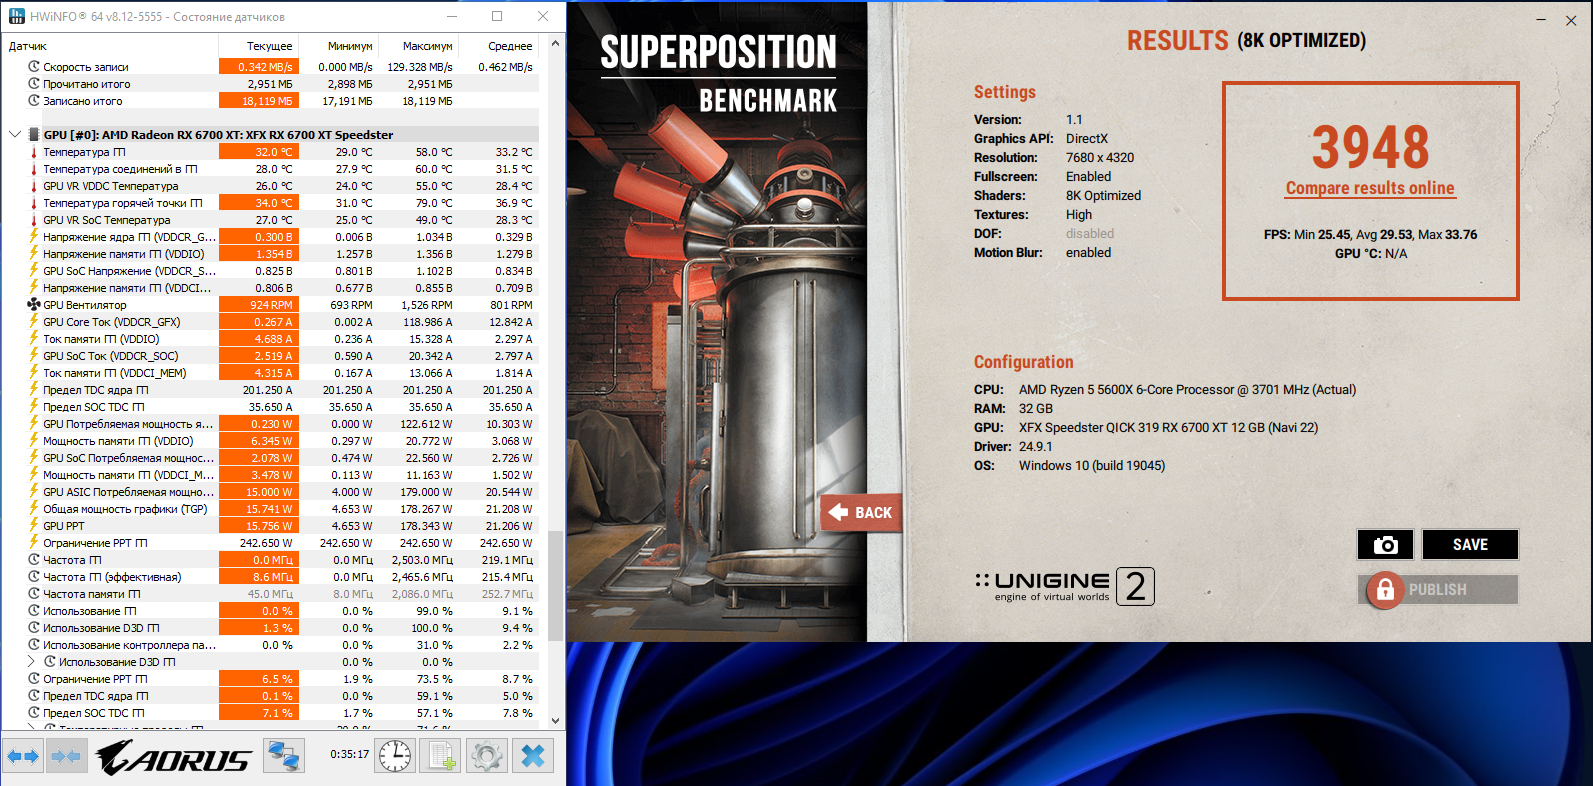
Task: Click the Максимум column header
Action: pos(418,46)
